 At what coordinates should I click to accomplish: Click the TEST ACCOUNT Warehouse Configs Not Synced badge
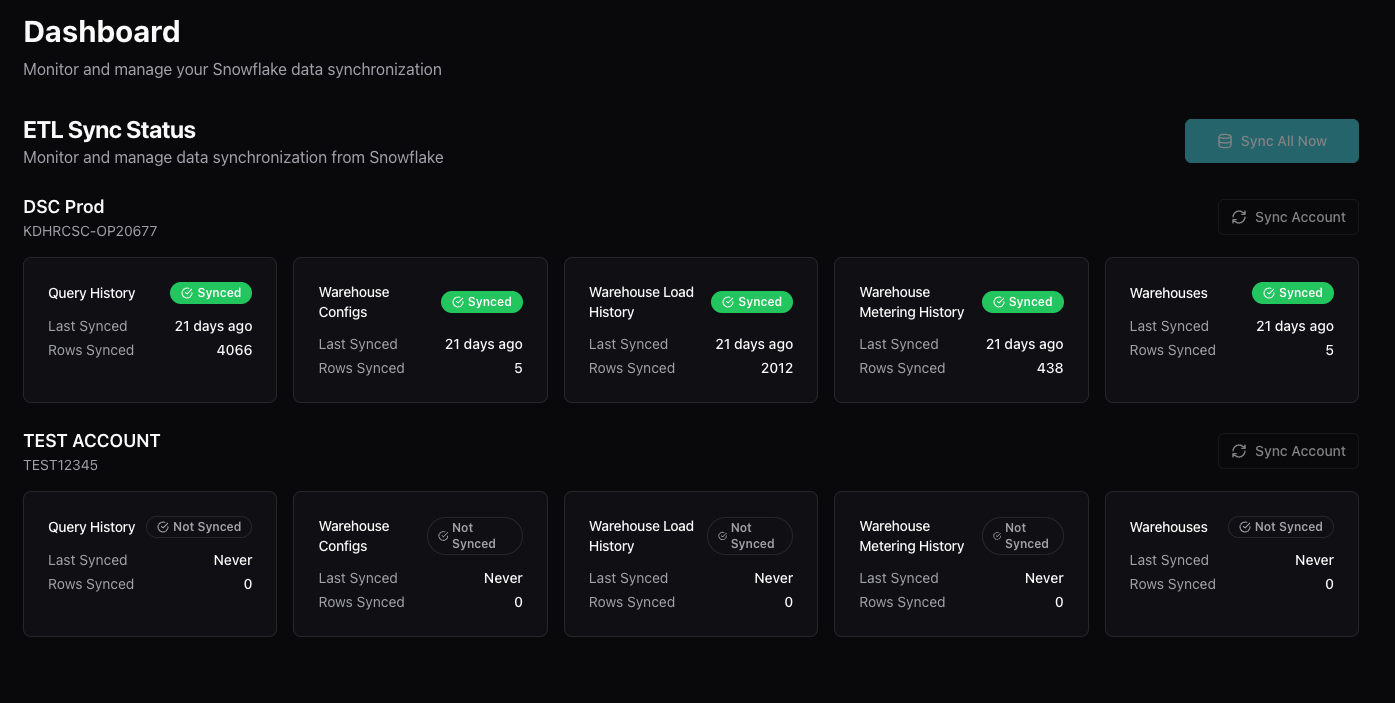click(474, 536)
